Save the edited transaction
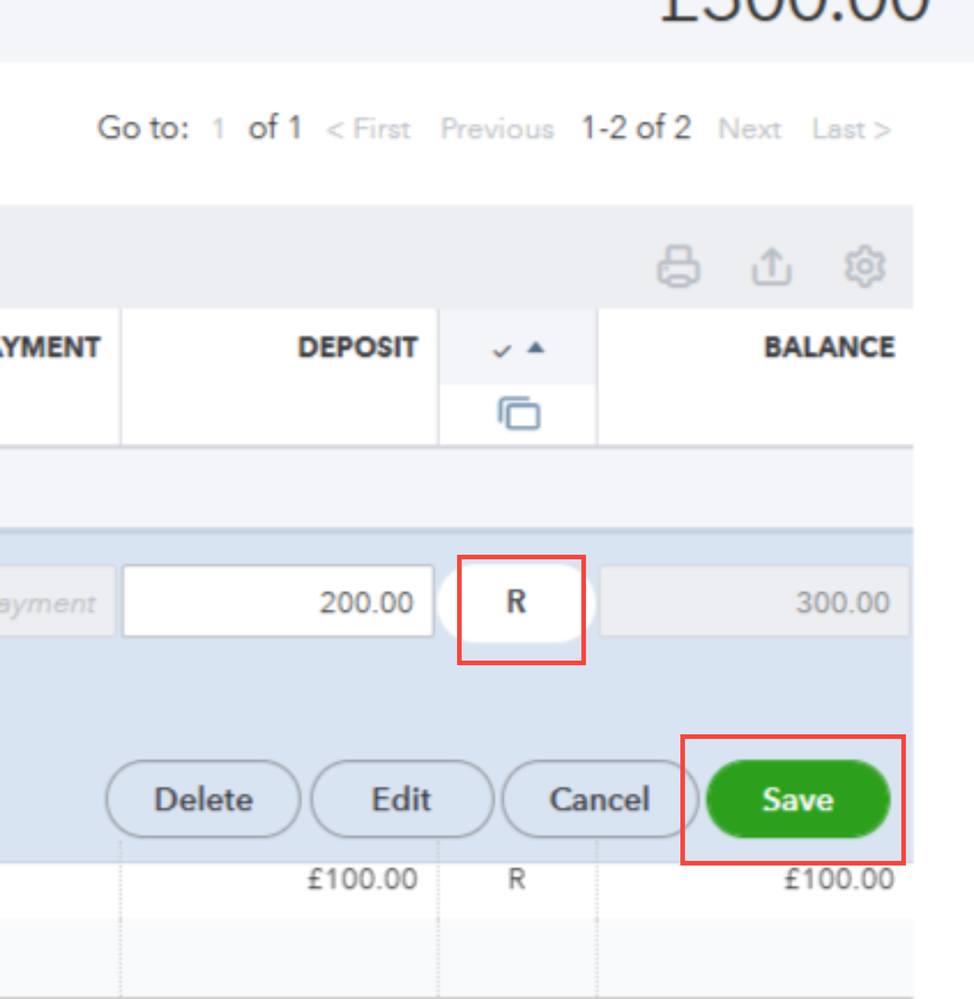Image resolution: width=974 pixels, height=999 pixels. click(797, 799)
